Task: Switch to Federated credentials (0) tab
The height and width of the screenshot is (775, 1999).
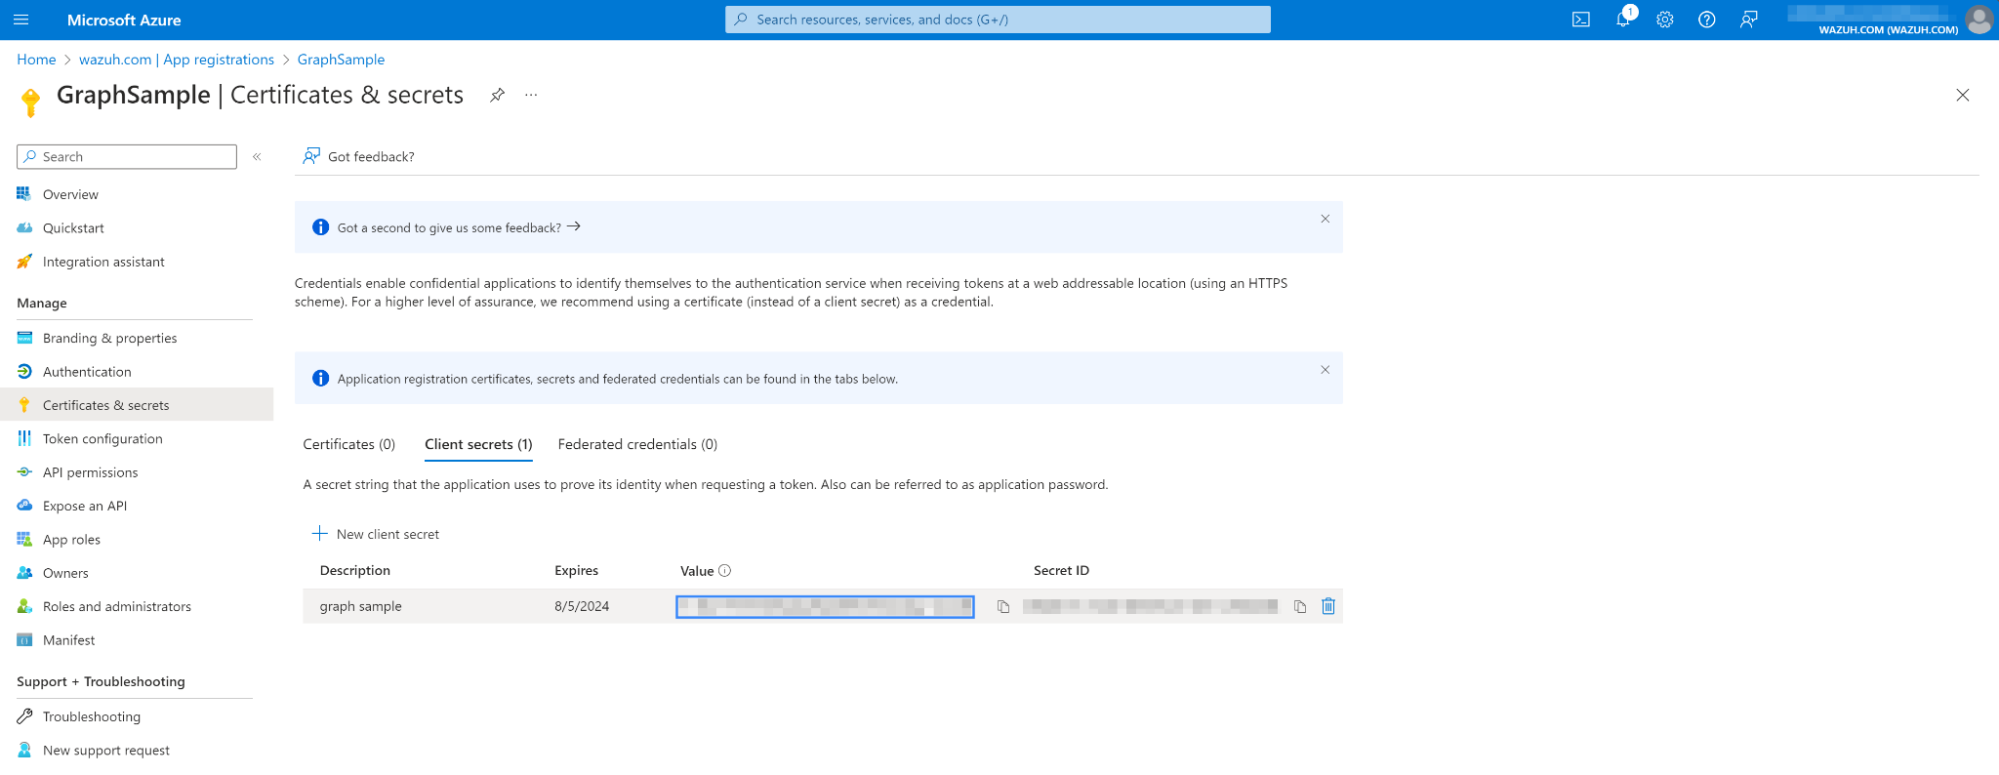Action: click(x=637, y=444)
